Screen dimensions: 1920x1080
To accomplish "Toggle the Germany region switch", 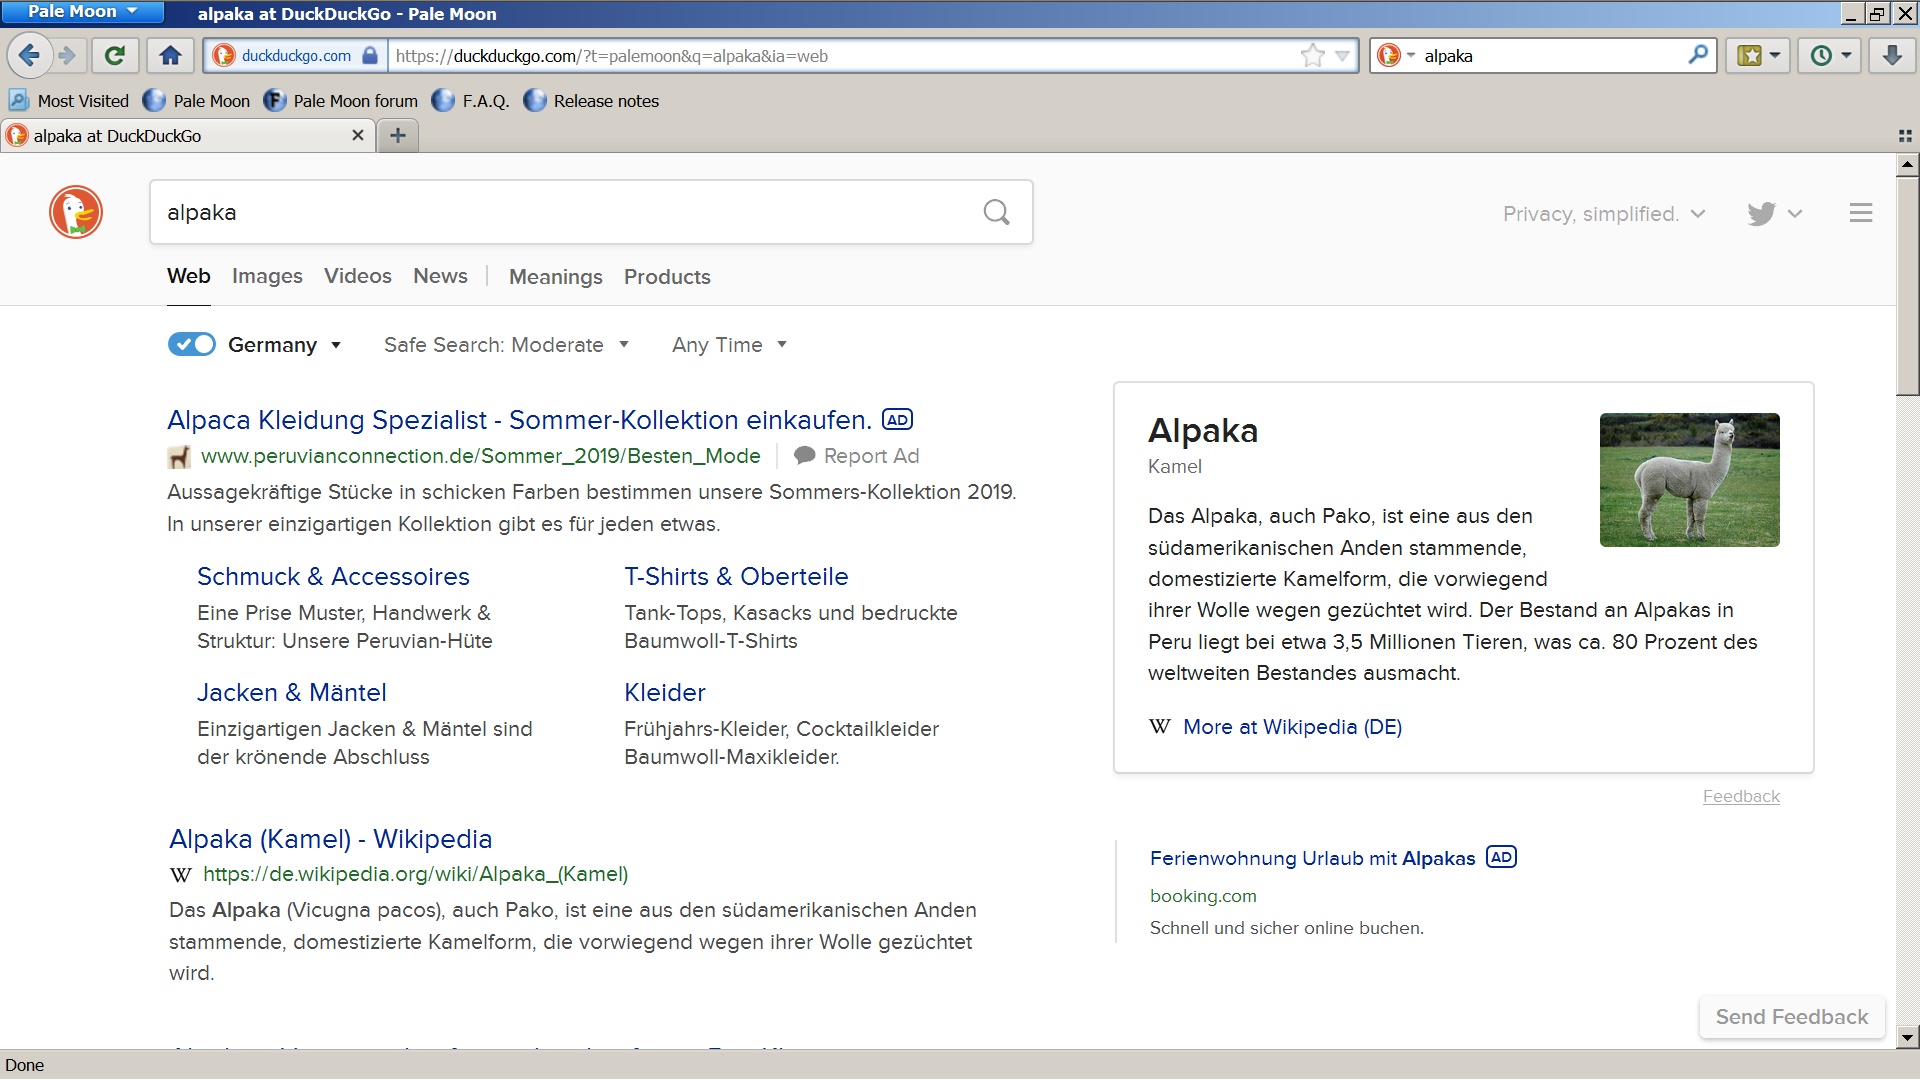I will click(191, 345).
